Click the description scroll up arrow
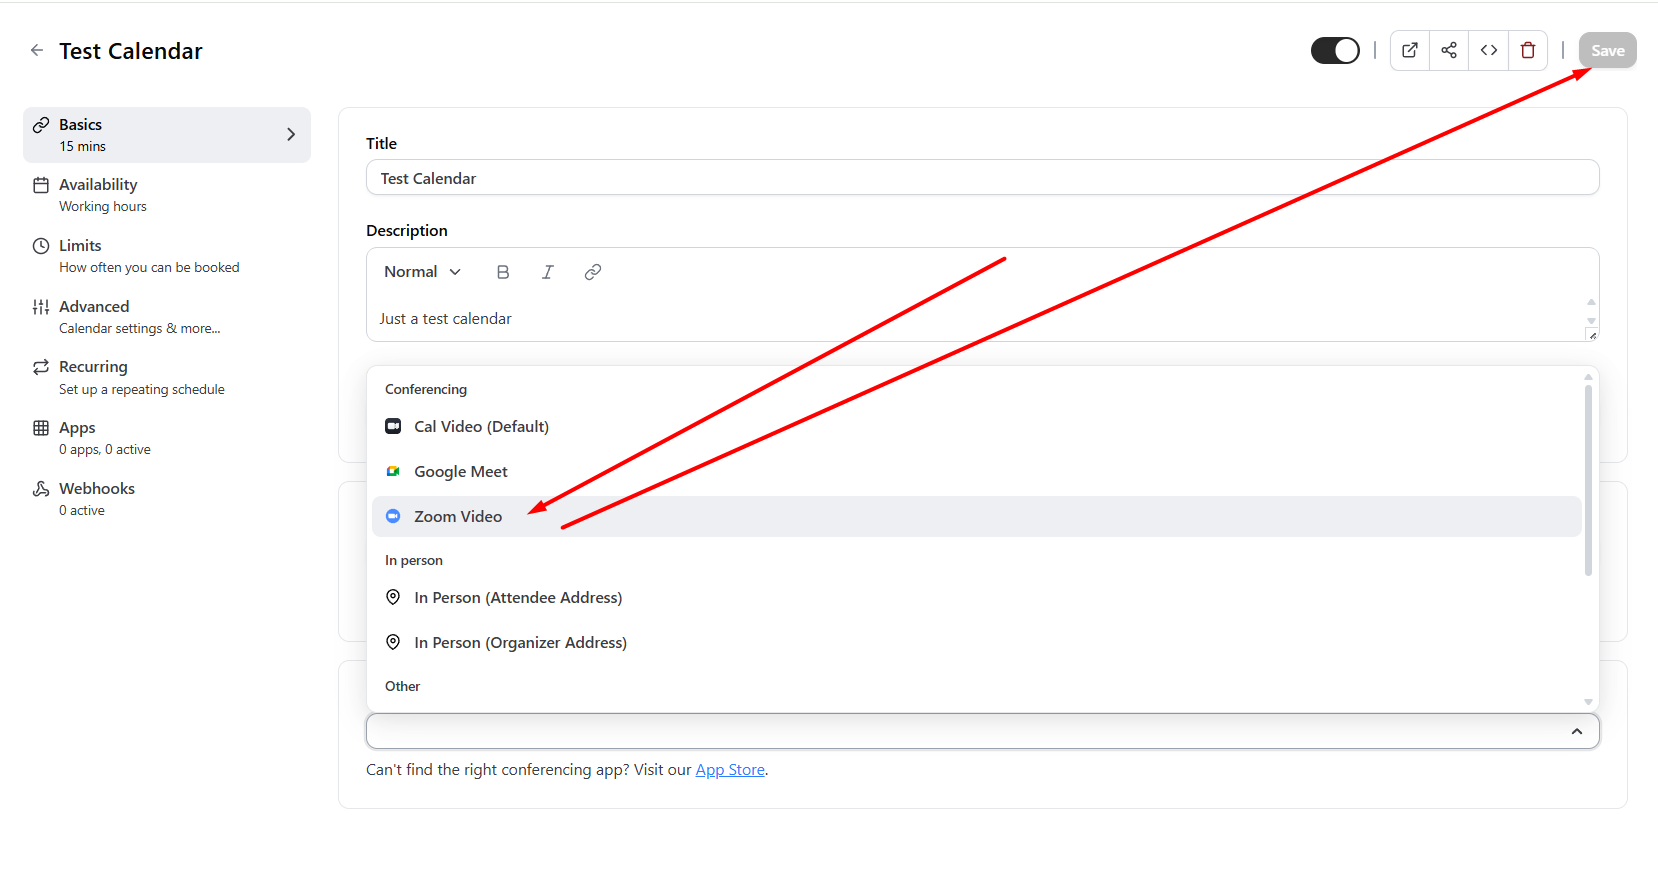The height and width of the screenshot is (869, 1658). coord(1591,301)
